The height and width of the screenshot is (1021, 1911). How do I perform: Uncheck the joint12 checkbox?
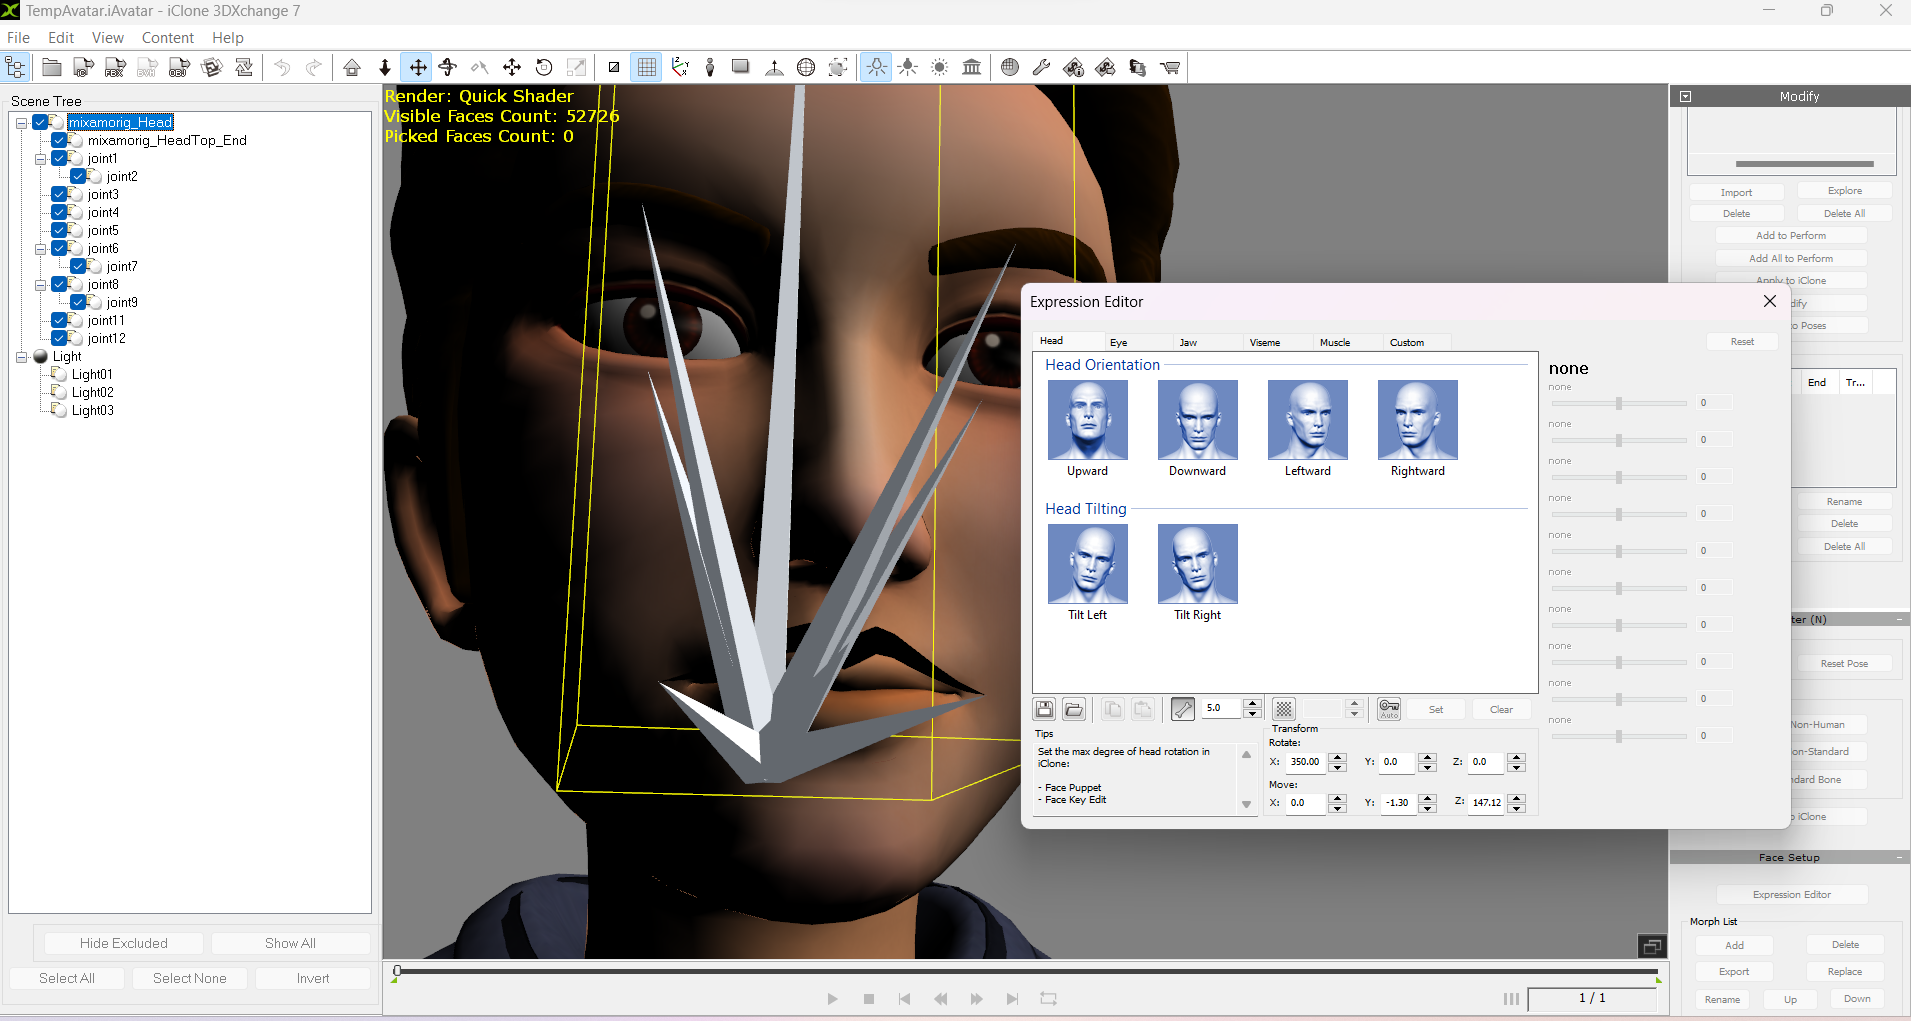pos(59,339)
